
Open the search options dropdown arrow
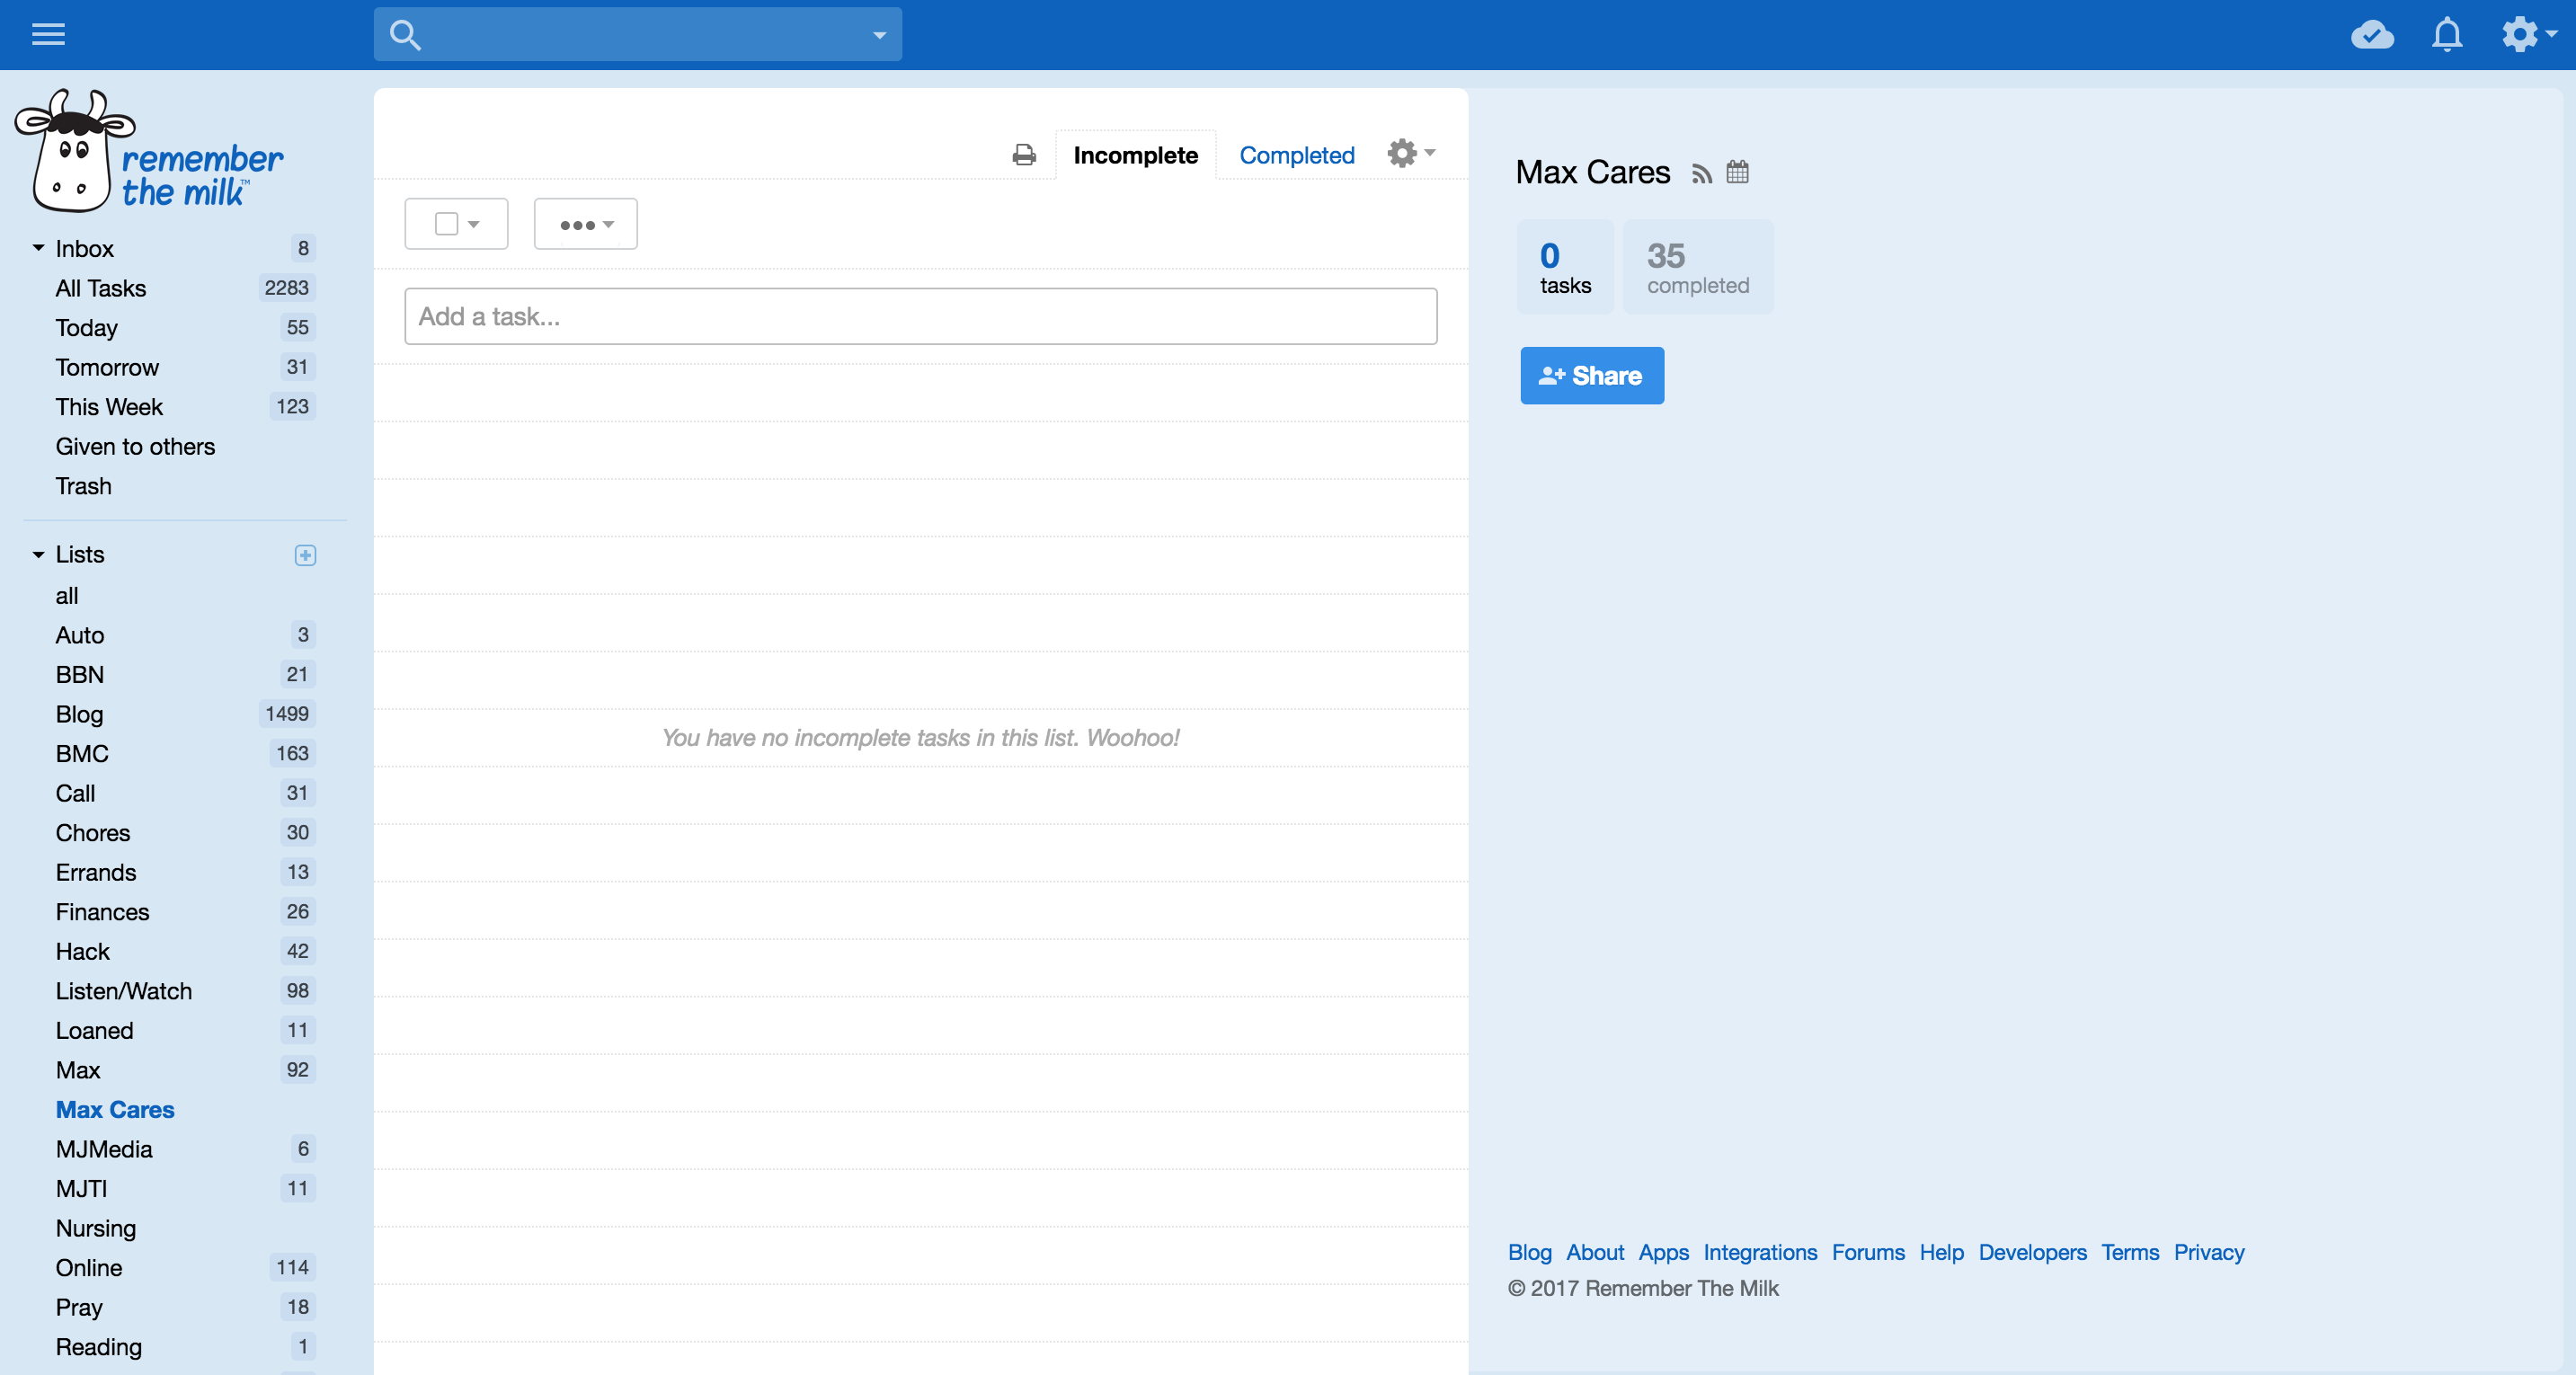tap(879, 35)
